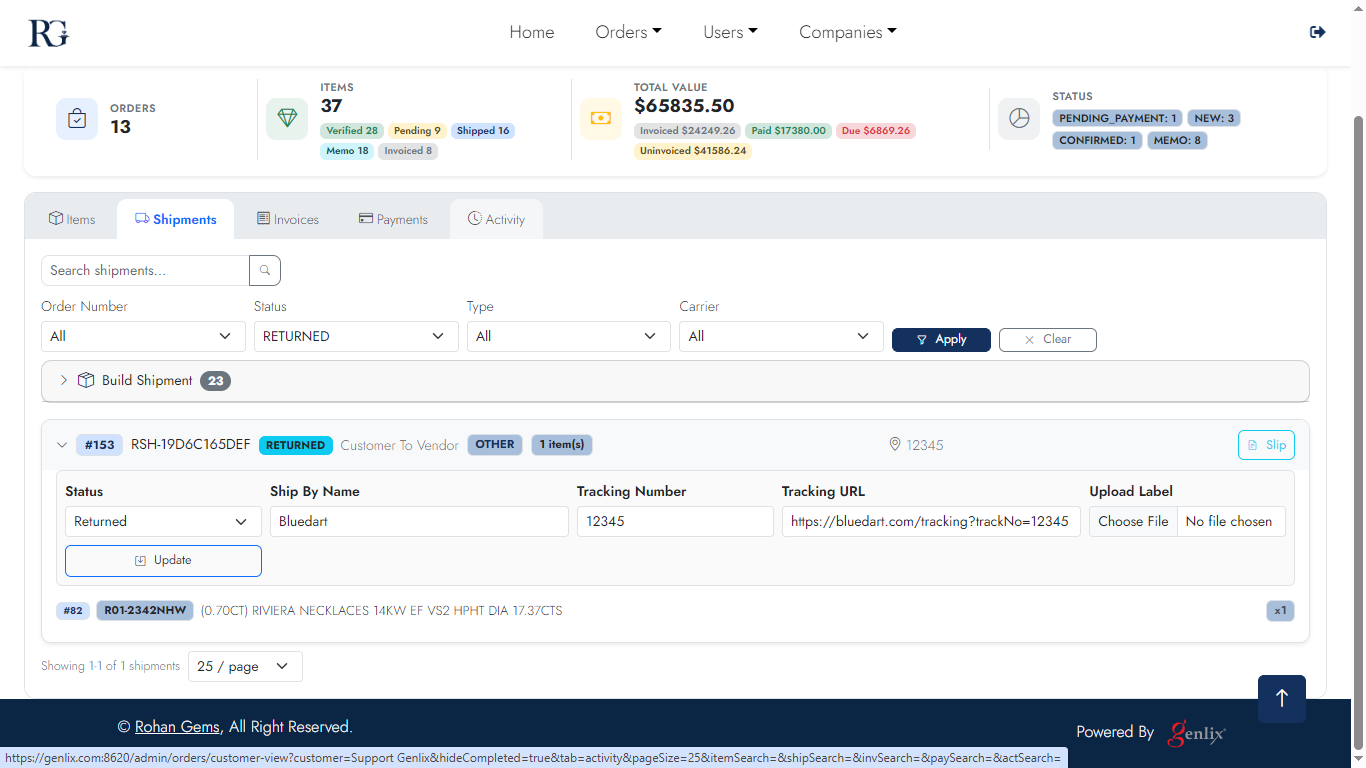Viewport: 1366px width, 768px height.
Task: Change the 25 / page size dropdown
Action: click(245, 666)
